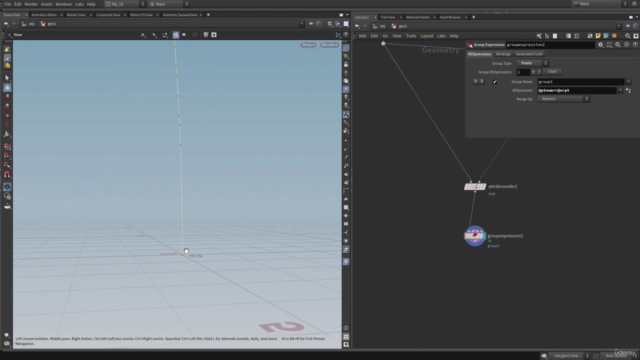640x360 pixels.
Task: Expand the VEXpression preset dropdown arrow
Action: tap(620, 90)
